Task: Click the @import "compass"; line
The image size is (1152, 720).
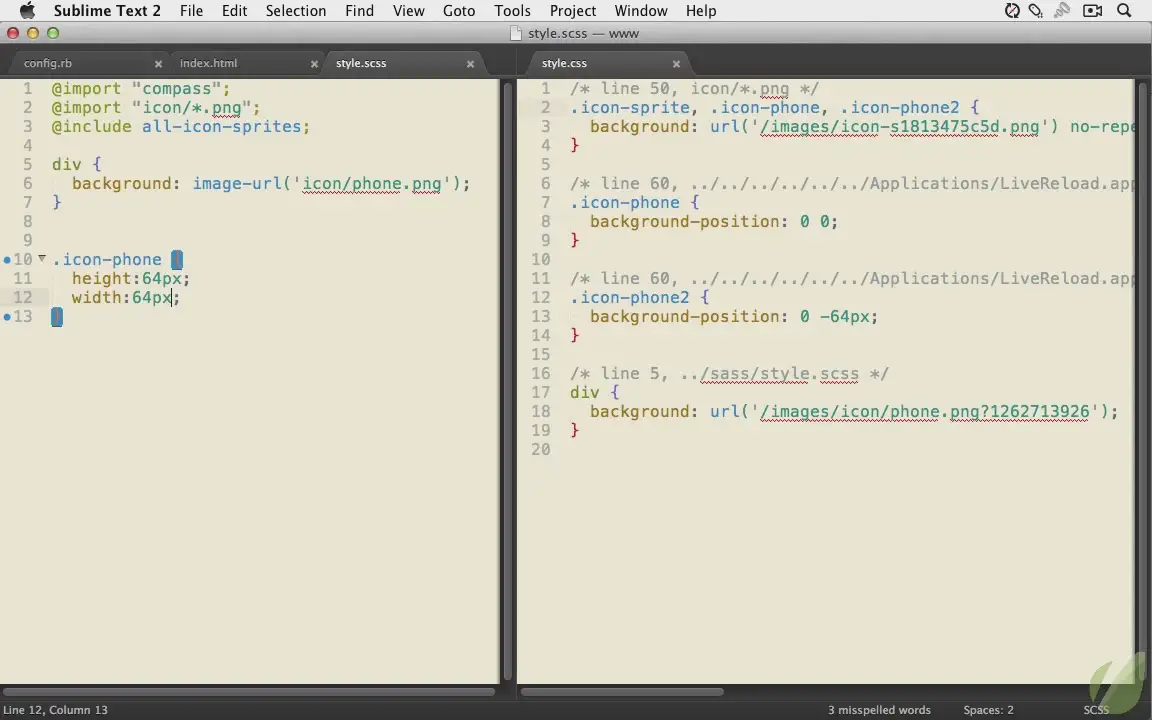Action: coord(141,89)
